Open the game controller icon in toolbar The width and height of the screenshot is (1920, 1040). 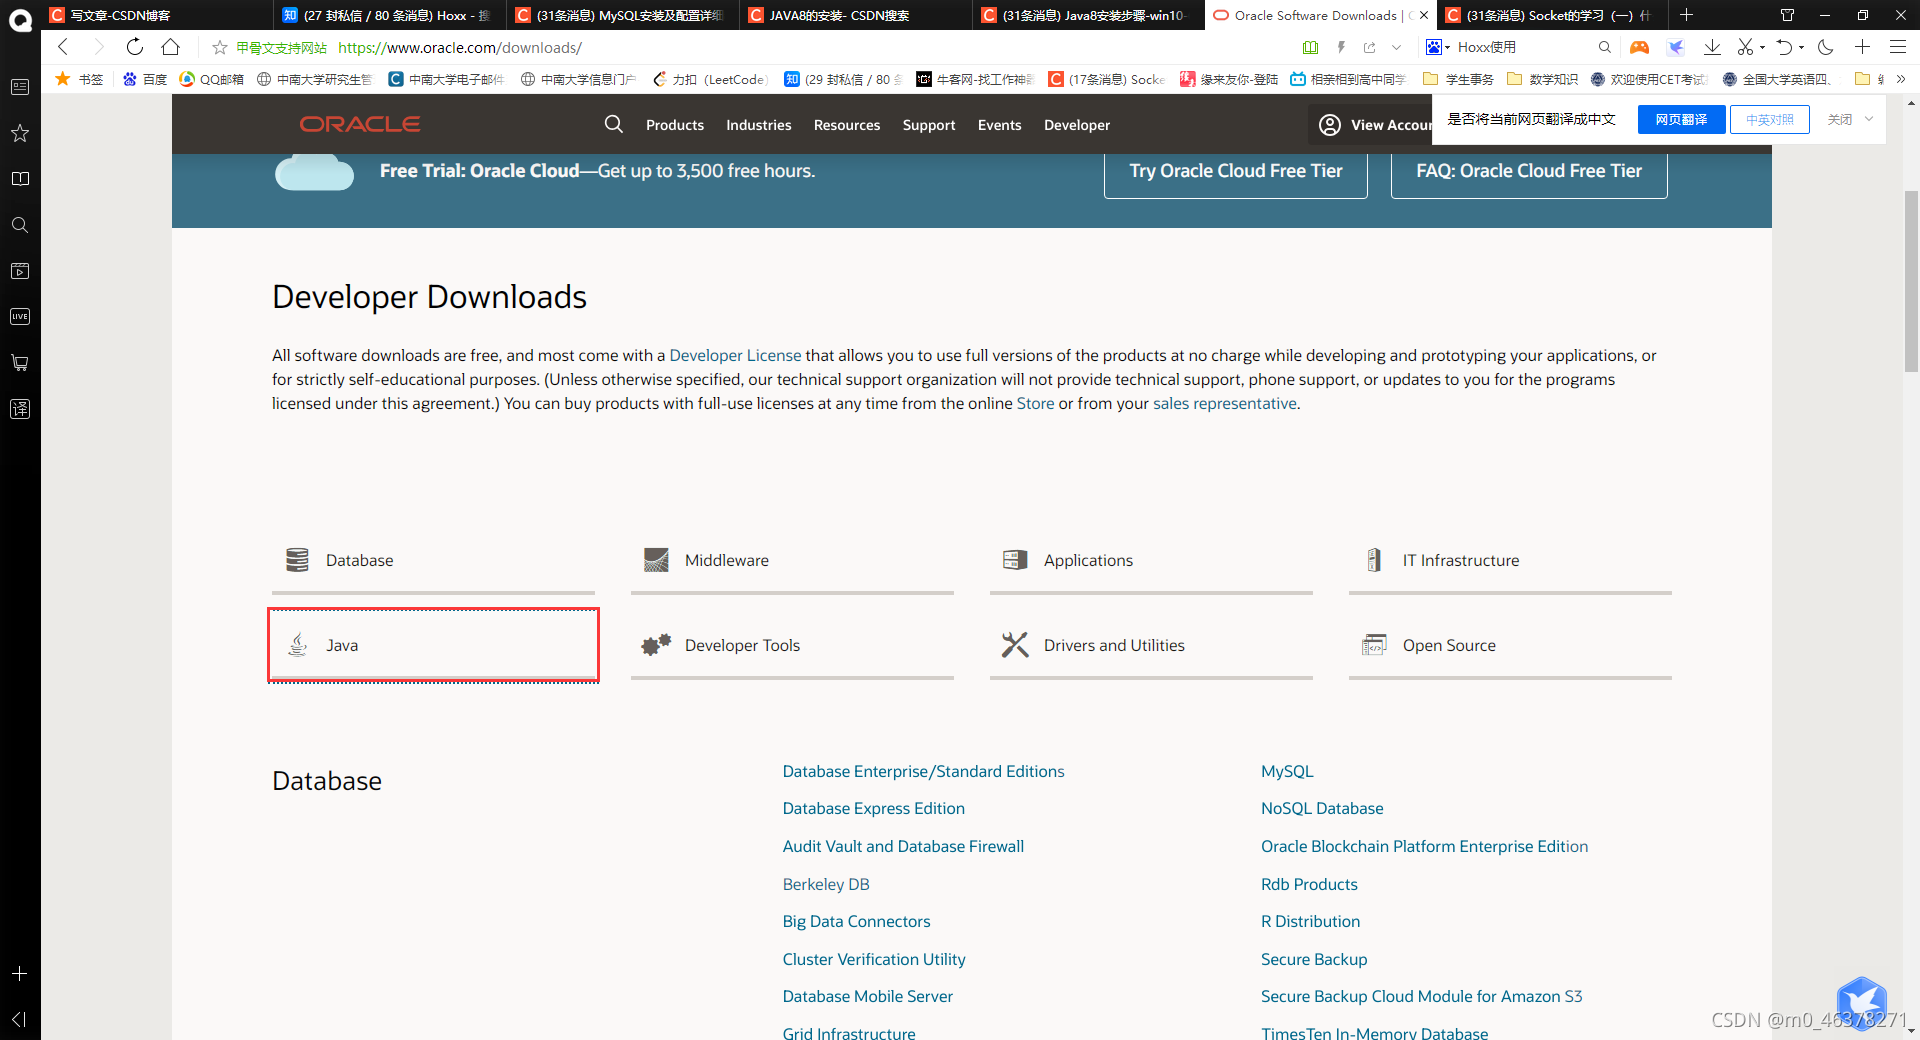[x=1639, y=47]
